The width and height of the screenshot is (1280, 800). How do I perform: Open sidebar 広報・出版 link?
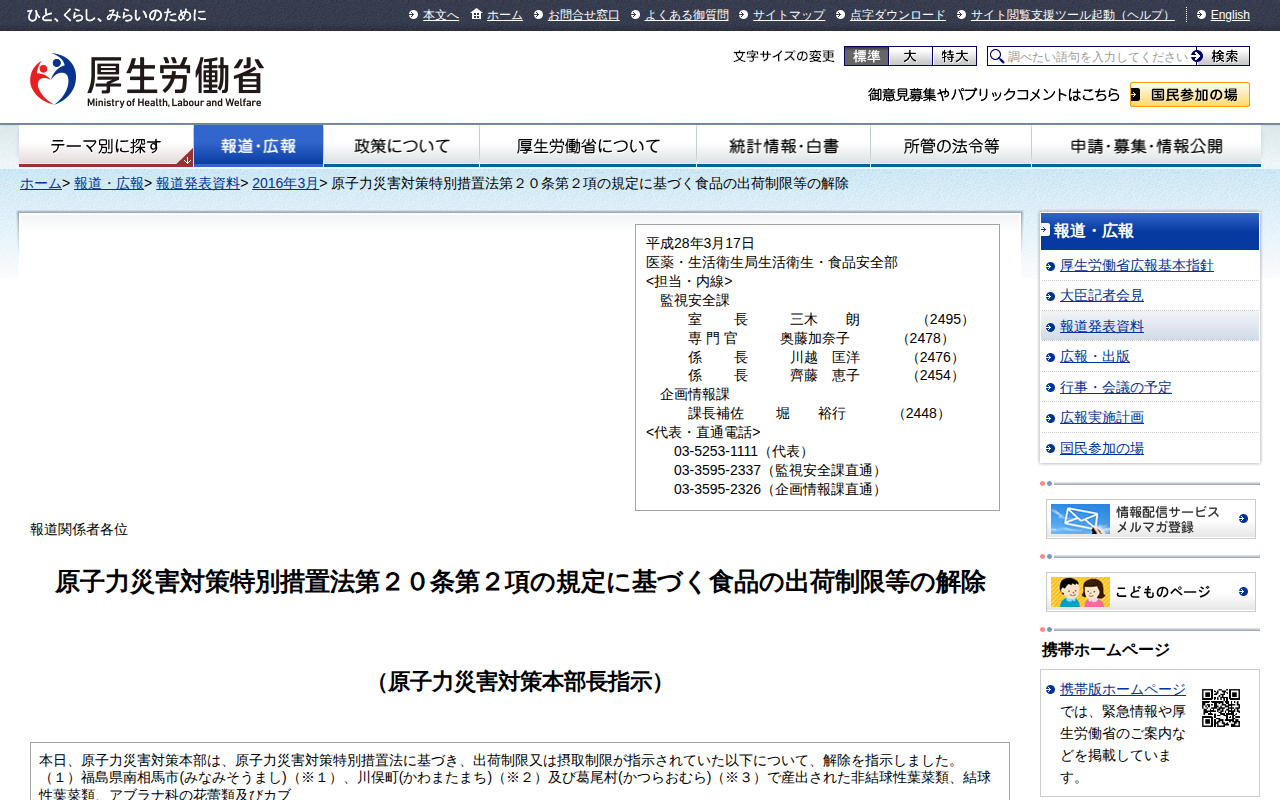pos(1095,357)
